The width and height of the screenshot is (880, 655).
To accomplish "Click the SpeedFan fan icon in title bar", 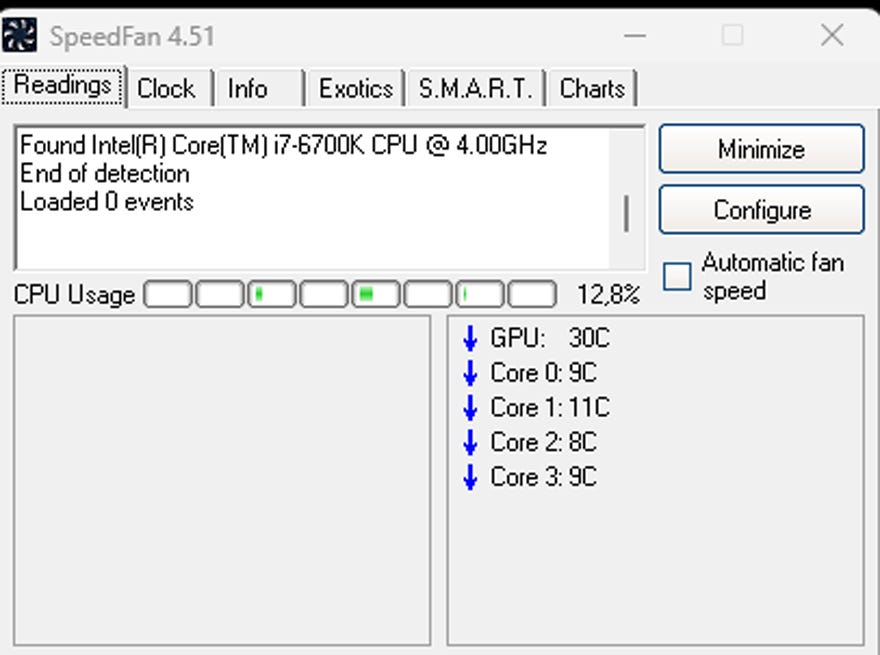I will pos(19,35).
